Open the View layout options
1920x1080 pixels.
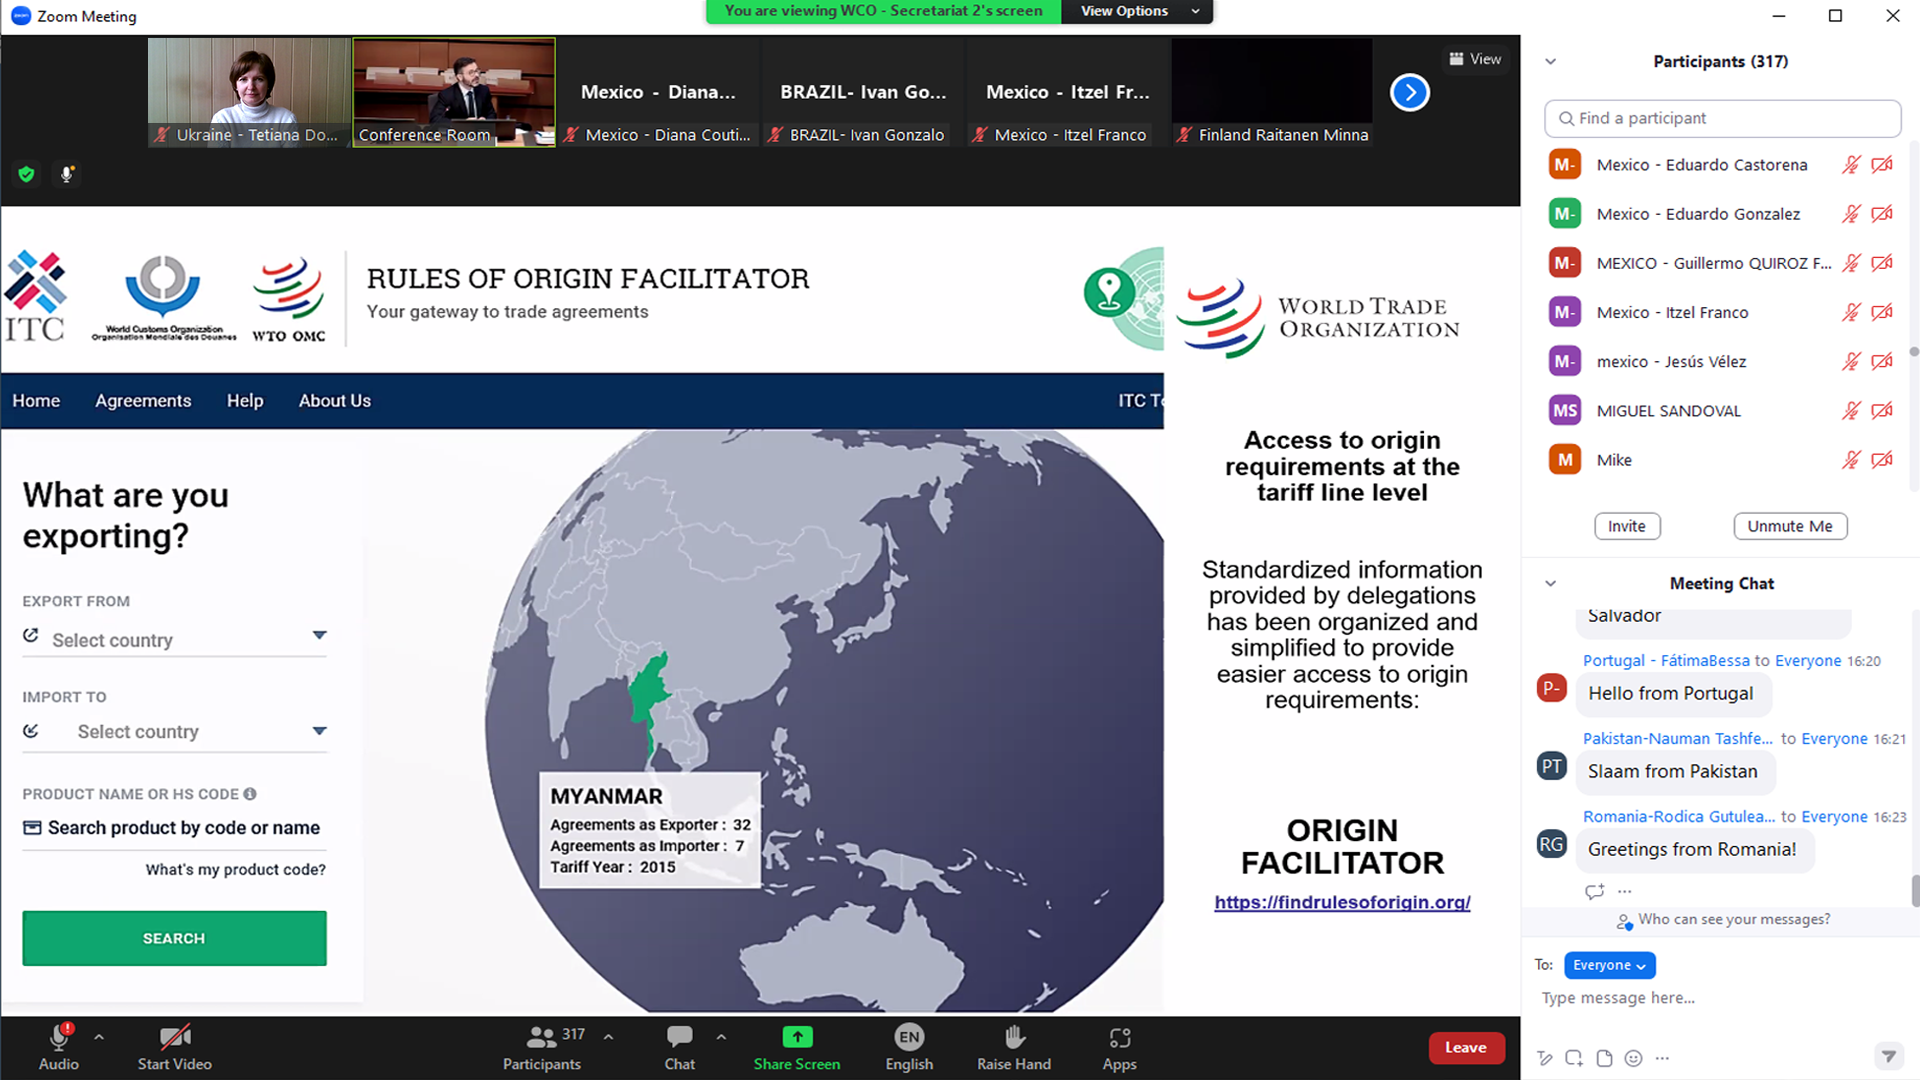pos(1475,59)
